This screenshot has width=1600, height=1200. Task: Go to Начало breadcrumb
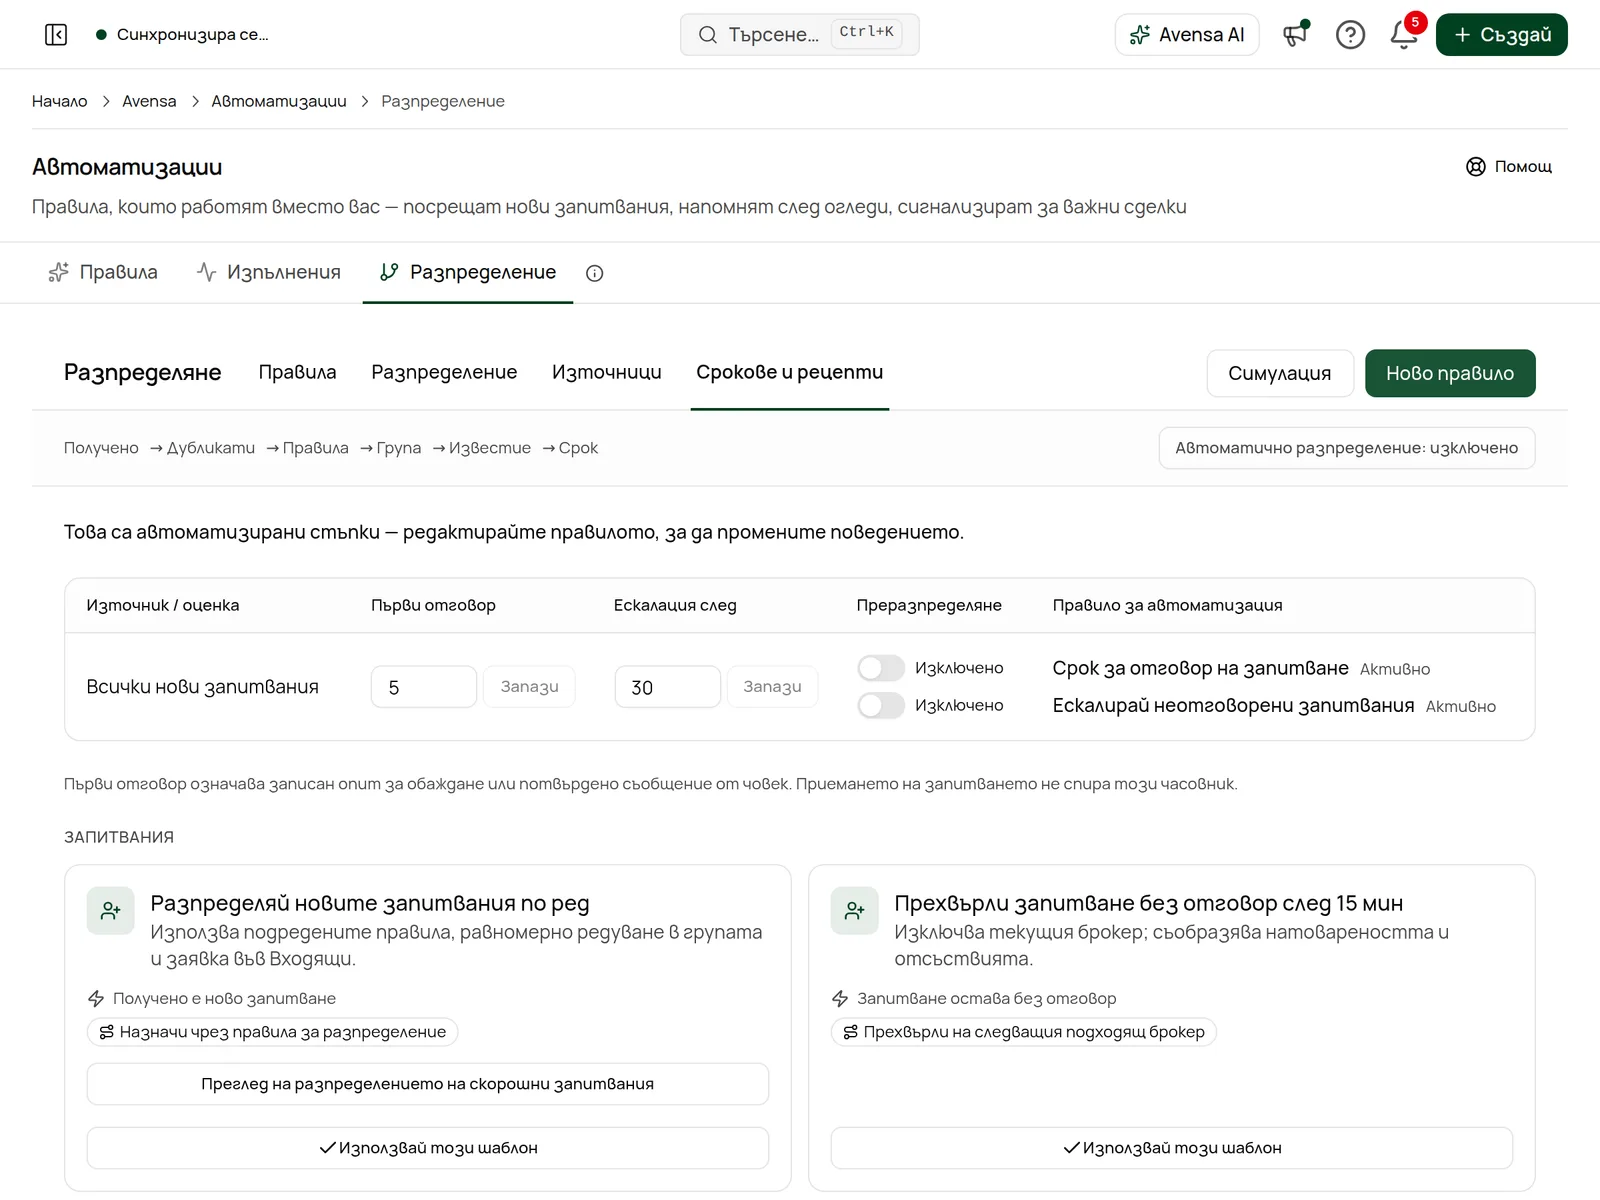(x=60, y=101)
